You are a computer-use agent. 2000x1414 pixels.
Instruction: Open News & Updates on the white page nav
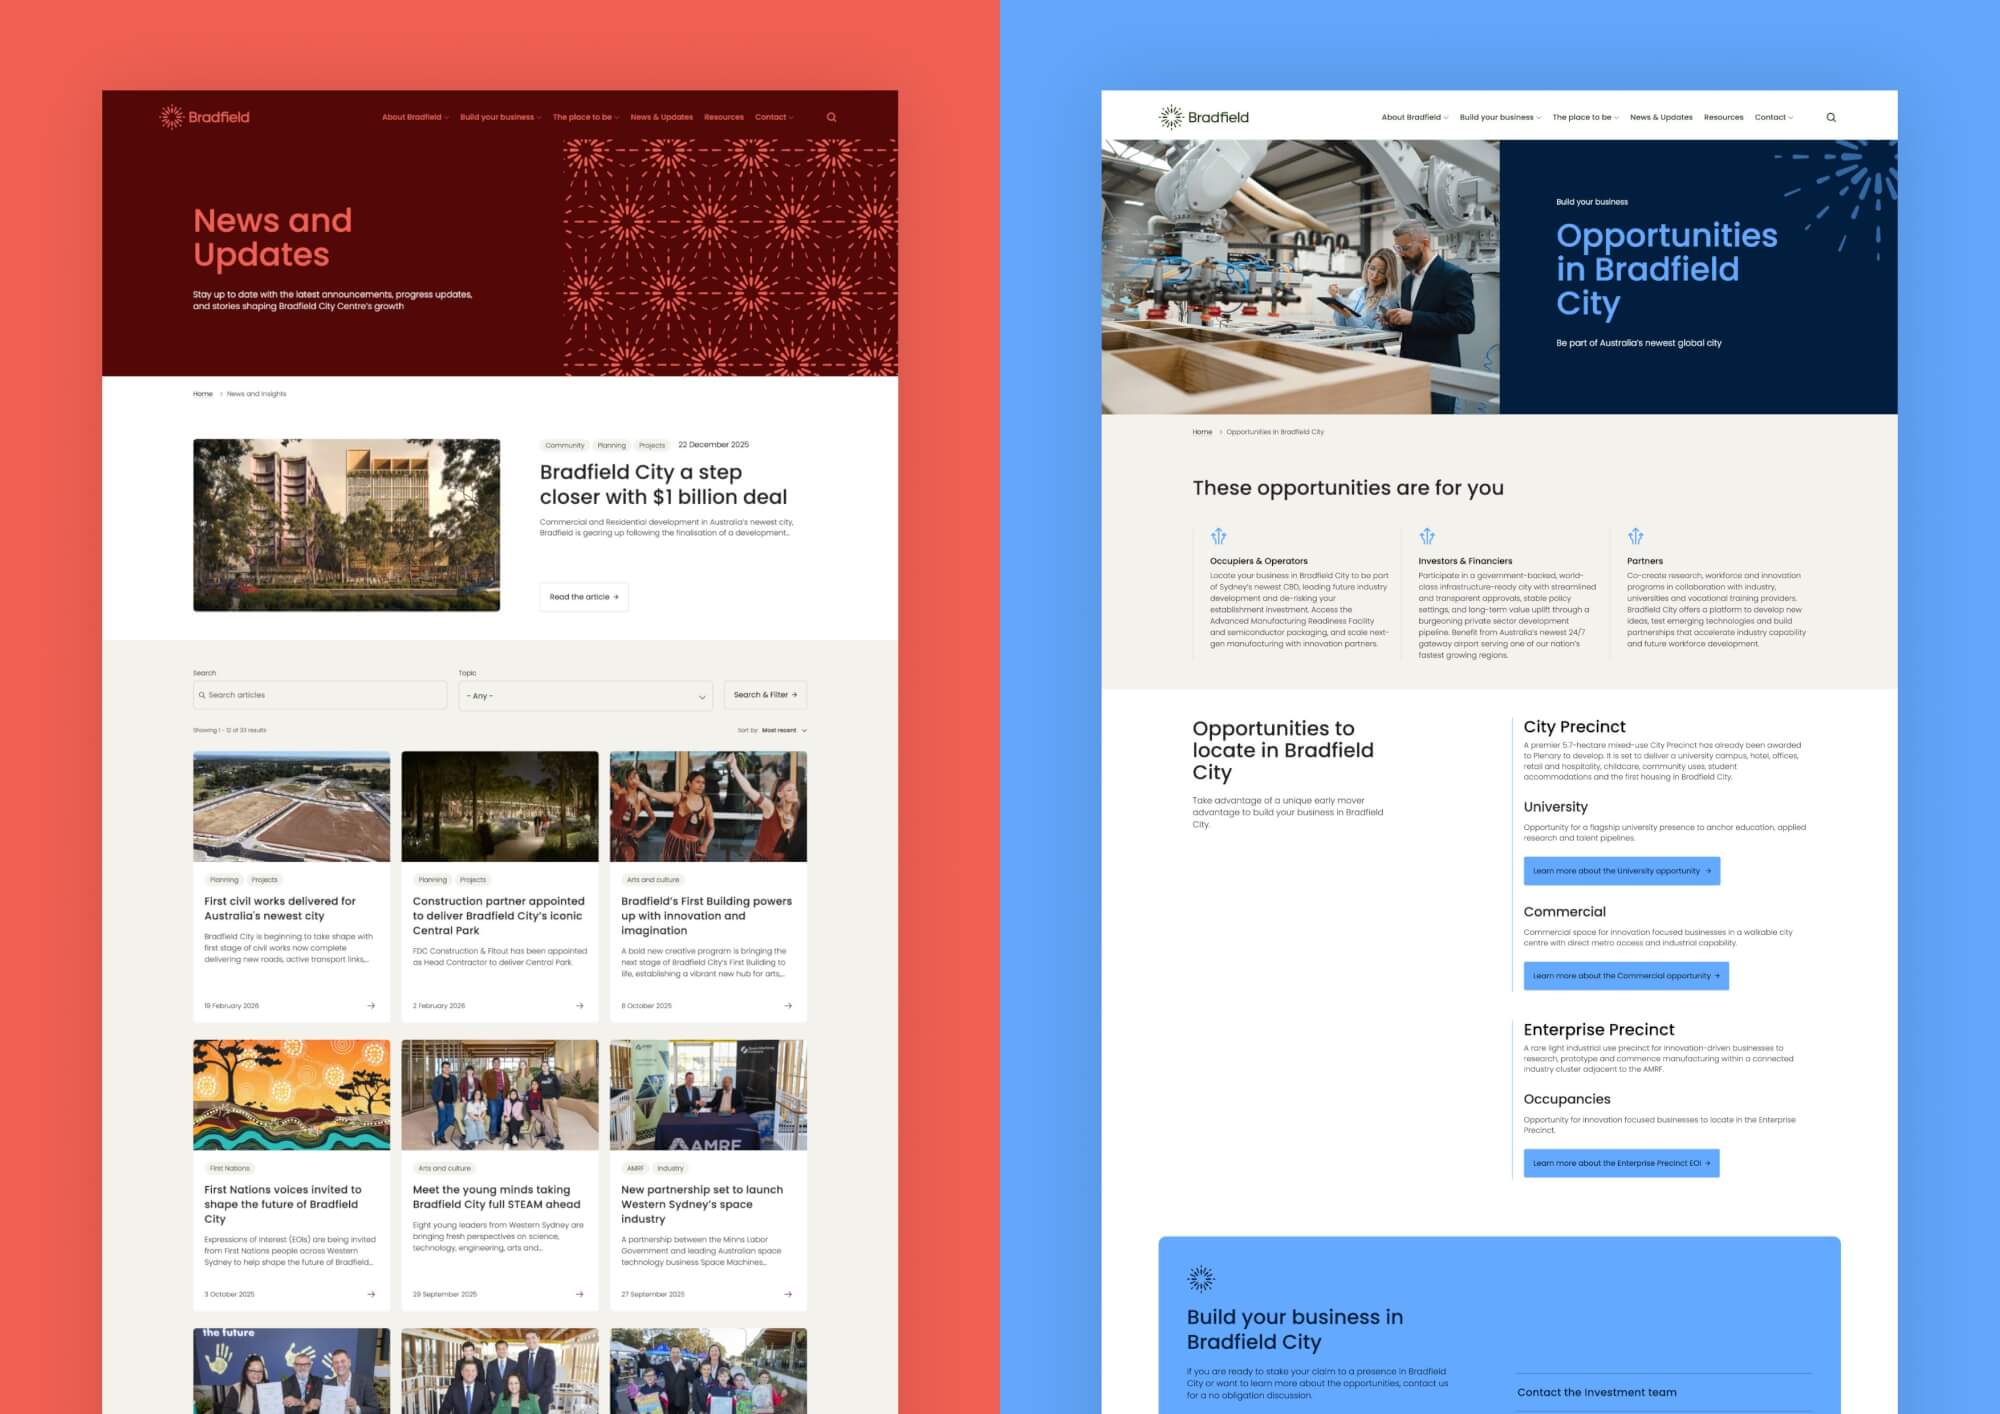click(x=1661, y=117)
